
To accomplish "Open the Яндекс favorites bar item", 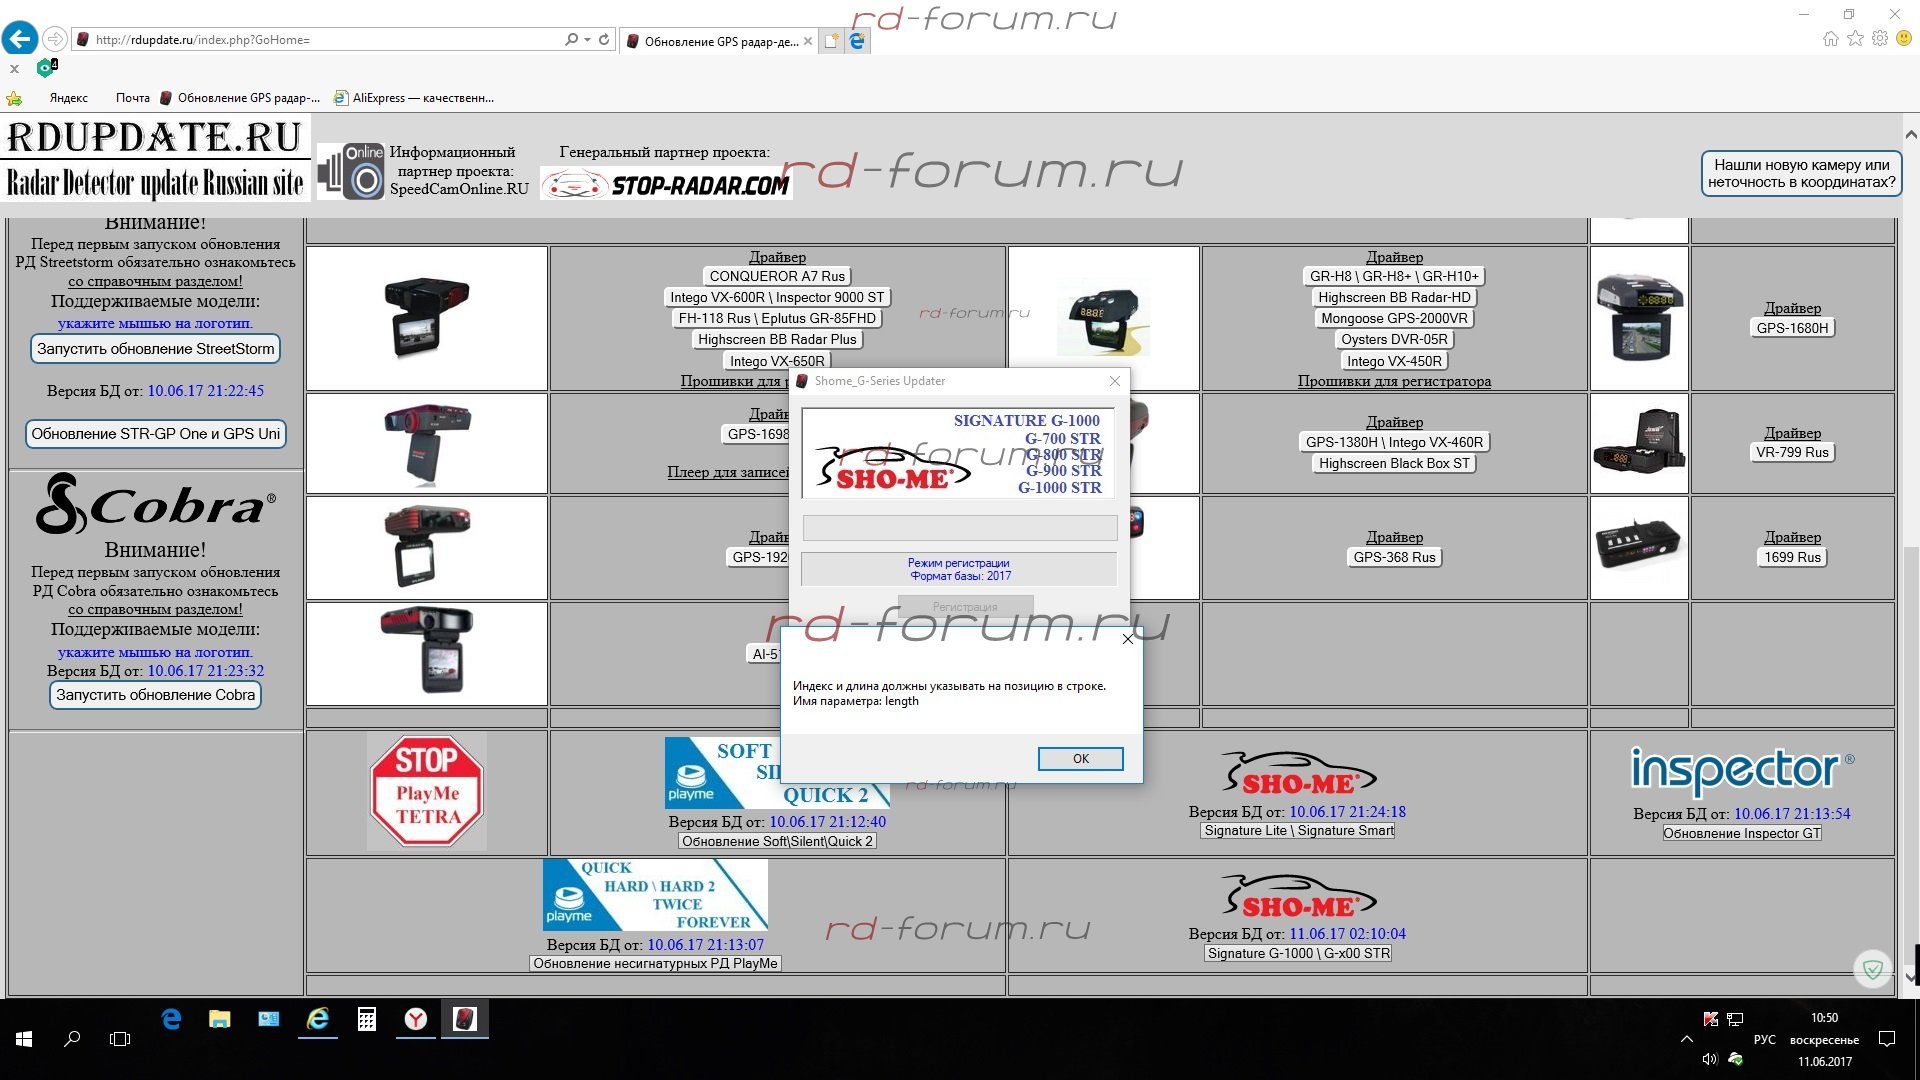I will pos(68,98).
